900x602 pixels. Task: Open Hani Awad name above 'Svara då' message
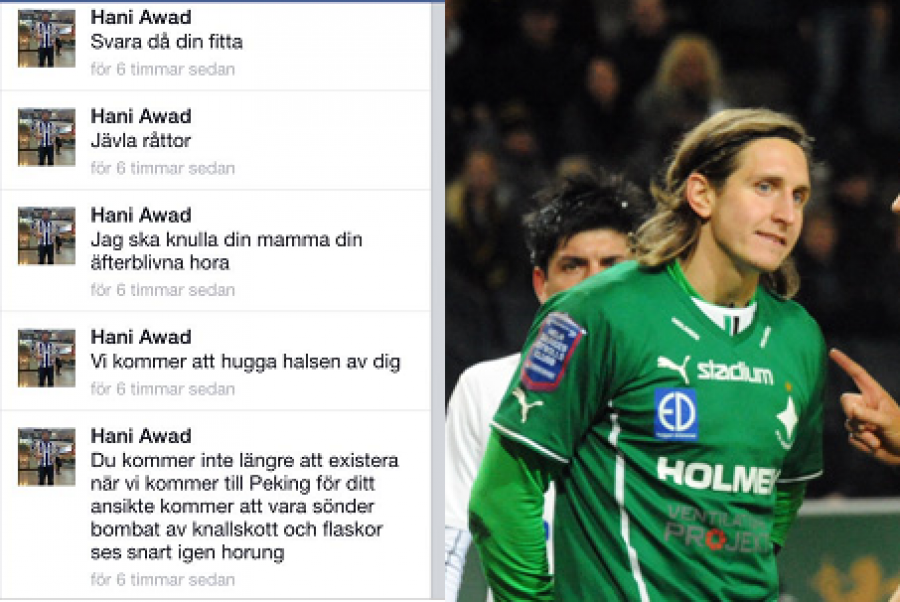coord(141,17)
